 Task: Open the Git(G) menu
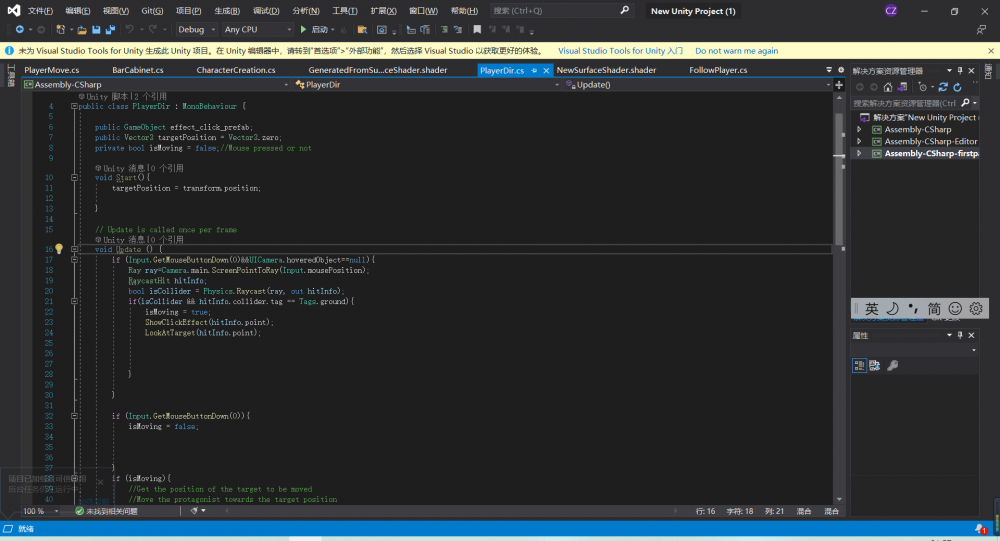[x=152, y=11]
